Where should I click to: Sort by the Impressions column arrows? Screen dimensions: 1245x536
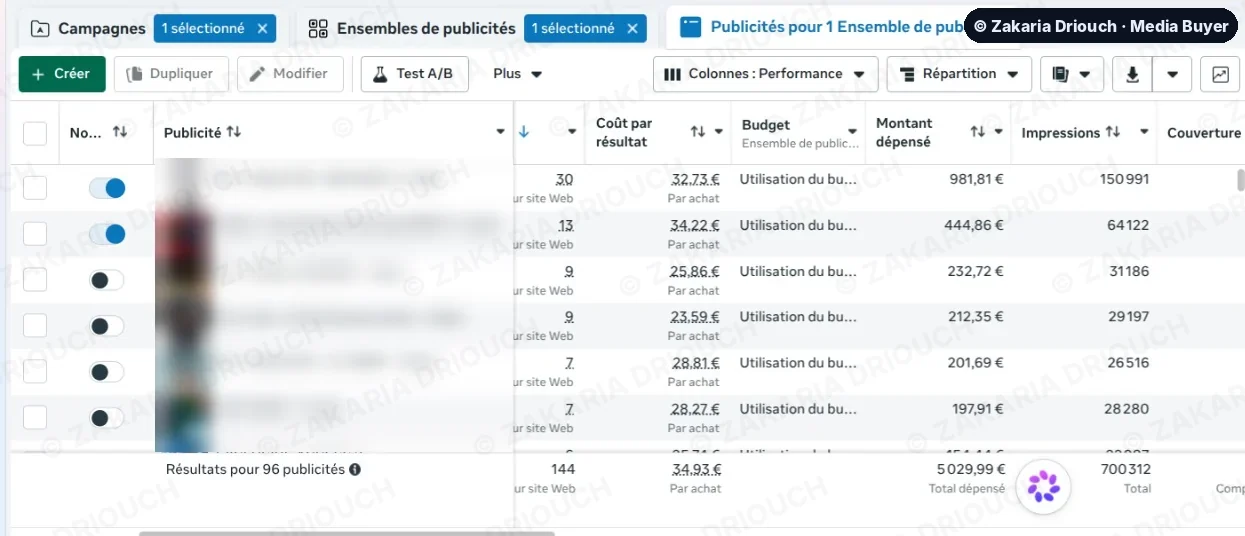(x=1113, y=132)
